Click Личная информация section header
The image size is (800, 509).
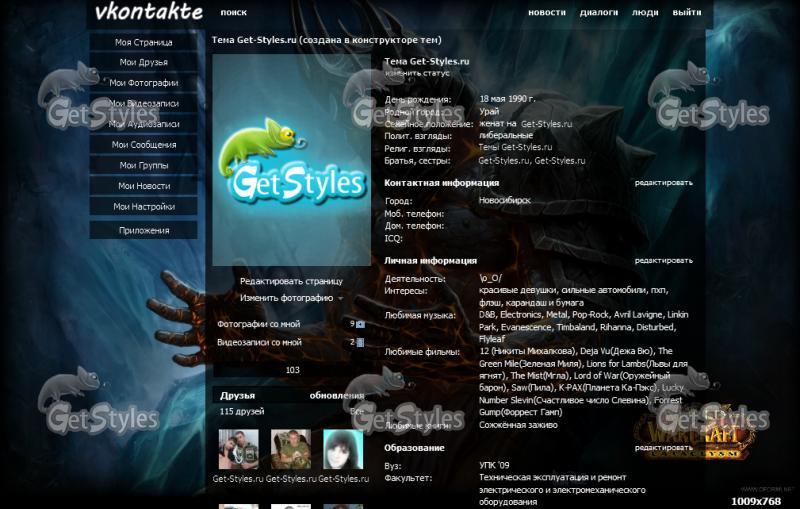coord(430,261)
